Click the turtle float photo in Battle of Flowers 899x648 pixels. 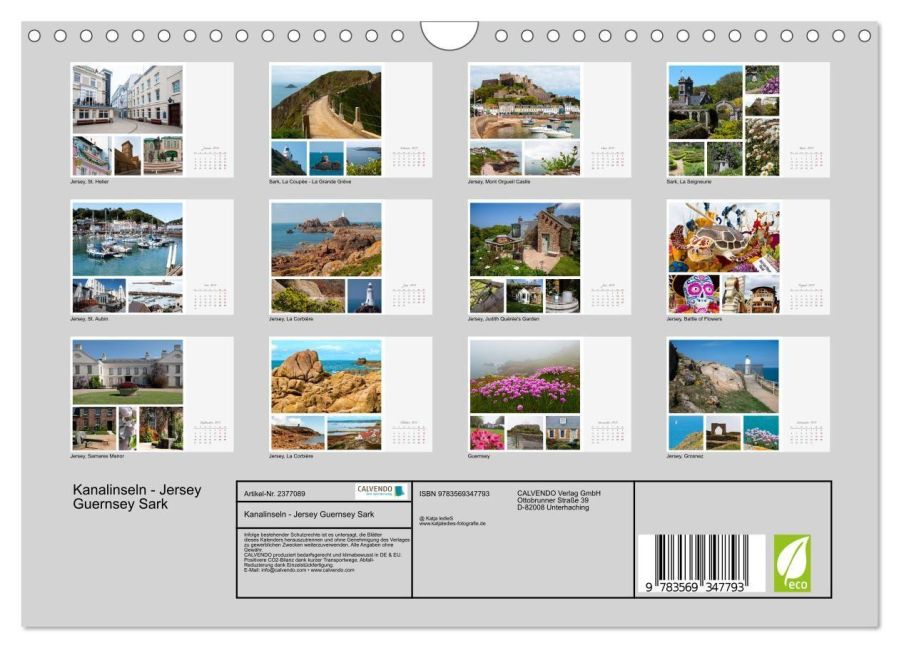(x=724, y=237)
